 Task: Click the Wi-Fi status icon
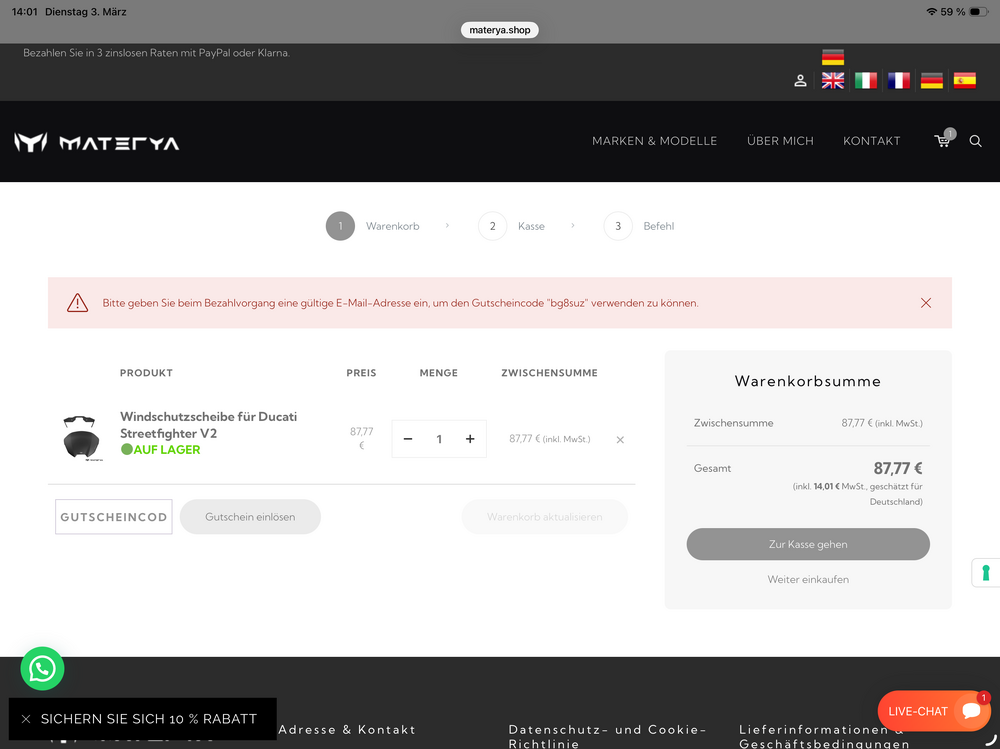pyautogui.click(x=932, y=11)
